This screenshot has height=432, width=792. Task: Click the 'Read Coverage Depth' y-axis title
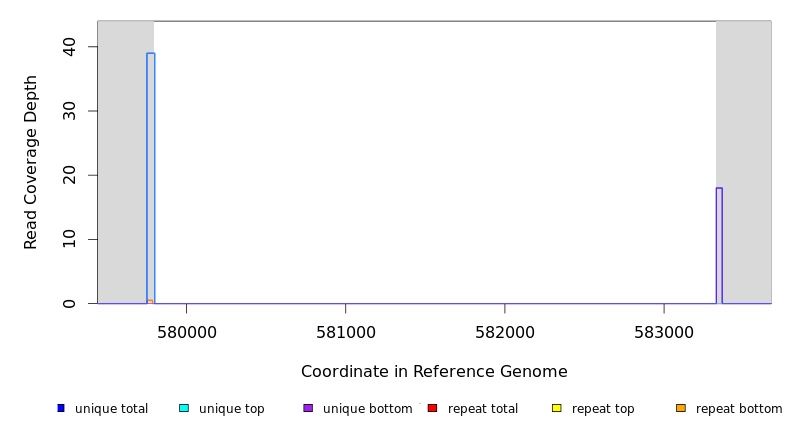pos(32,162)
